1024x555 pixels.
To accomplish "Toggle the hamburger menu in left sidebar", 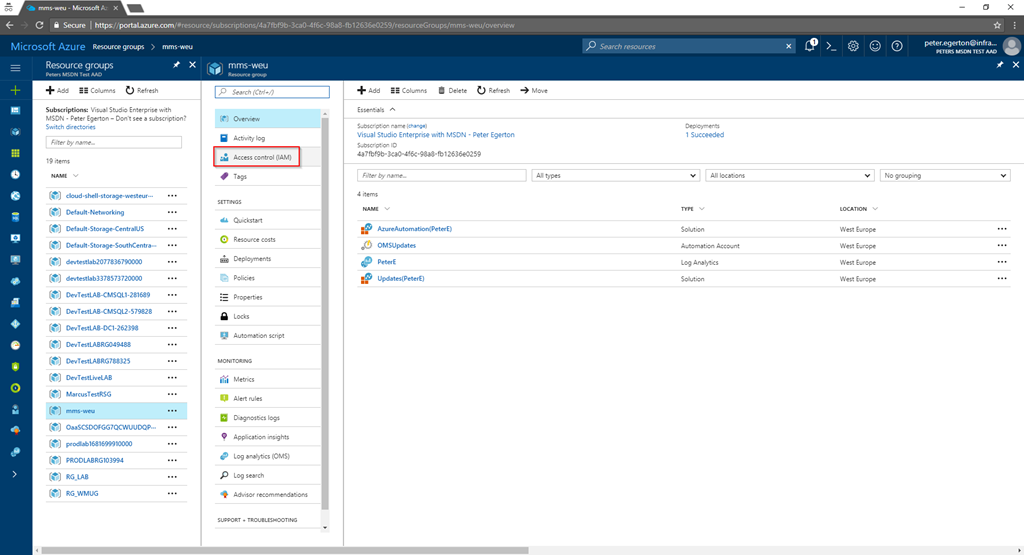I will 15,68.
